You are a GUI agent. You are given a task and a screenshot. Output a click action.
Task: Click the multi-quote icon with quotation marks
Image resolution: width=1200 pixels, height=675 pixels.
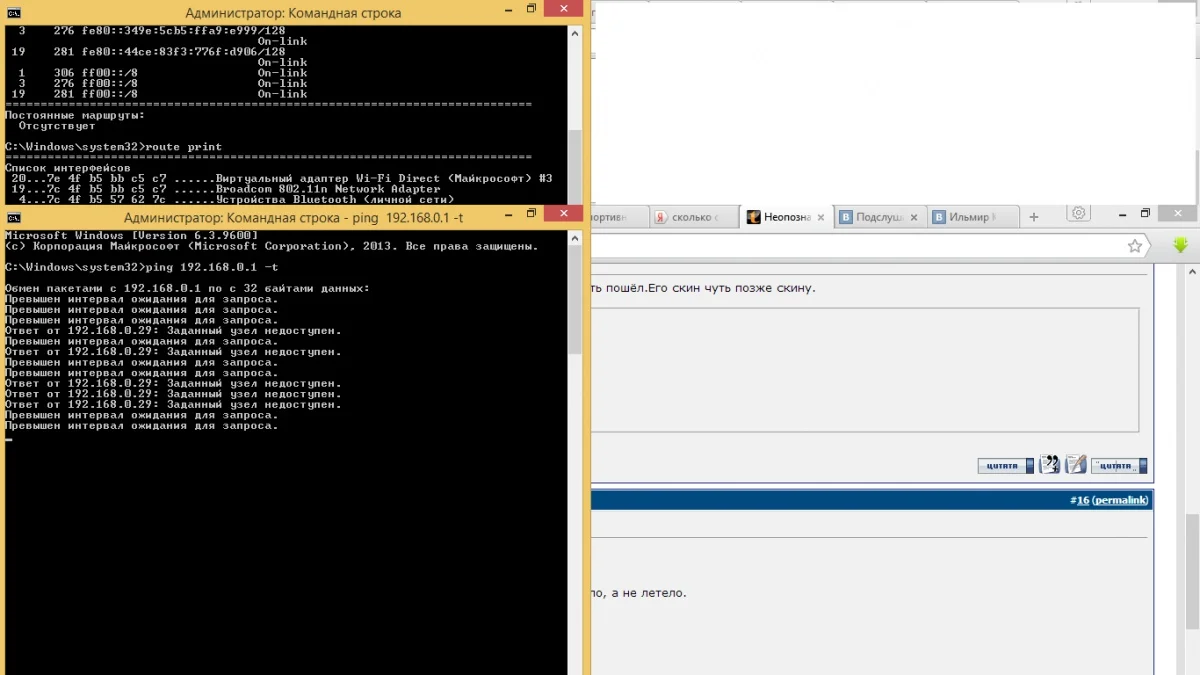(x=1049, y=465)
